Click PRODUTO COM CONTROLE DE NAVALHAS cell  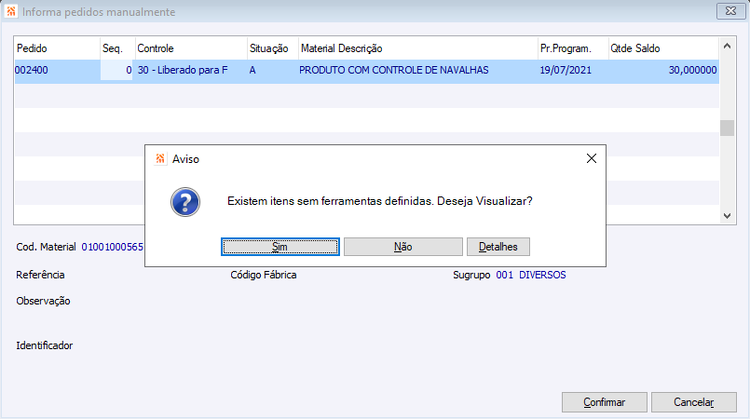418,70
